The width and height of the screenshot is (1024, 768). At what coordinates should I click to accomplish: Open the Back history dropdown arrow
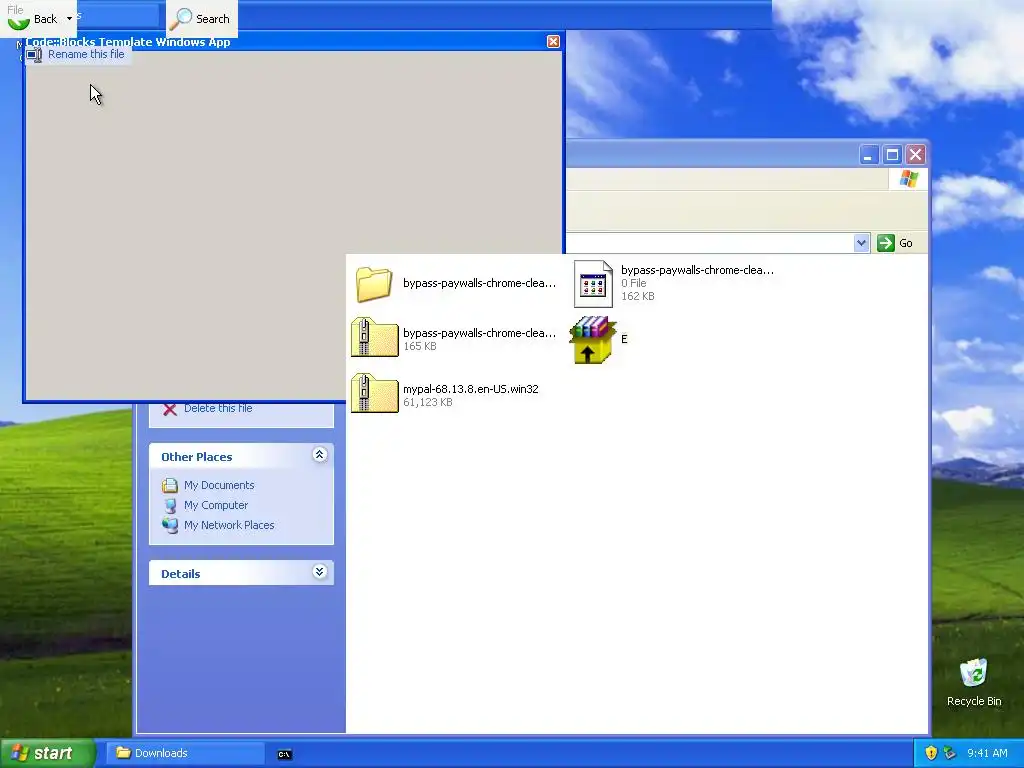point(69,19)
